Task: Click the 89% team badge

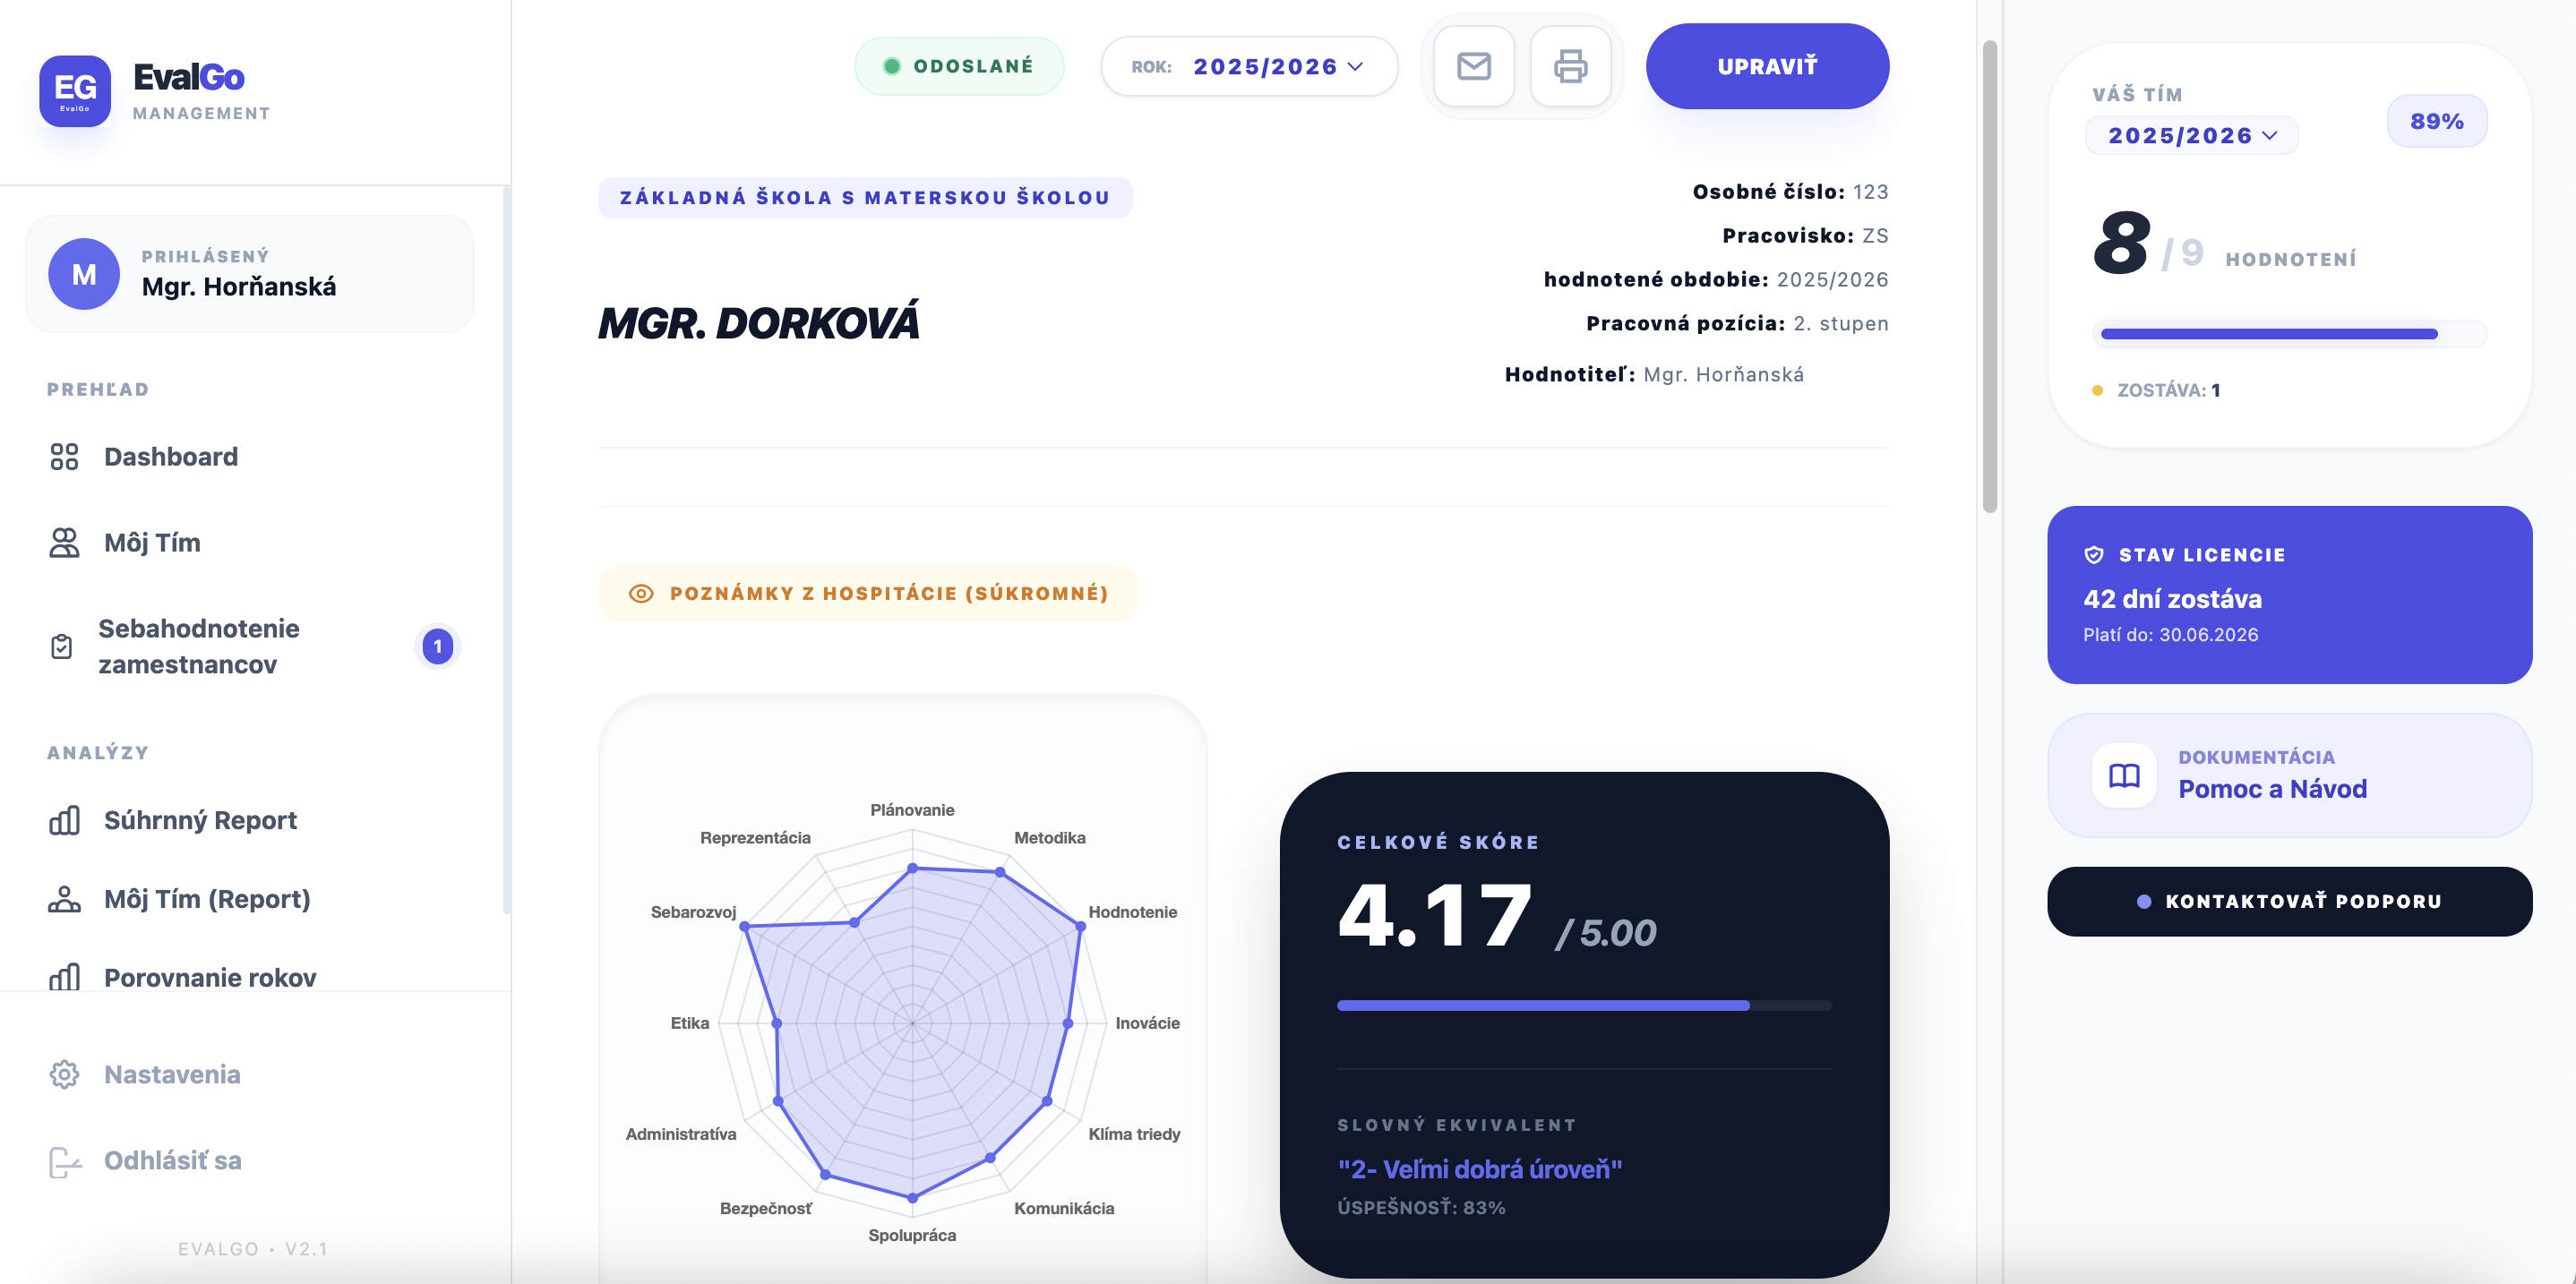Action: 2437,121
